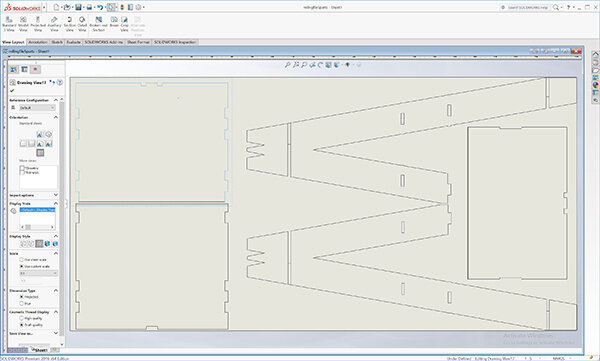Create a new document
Viewport: 600px width, 361px height.
[x=56, y=7]
